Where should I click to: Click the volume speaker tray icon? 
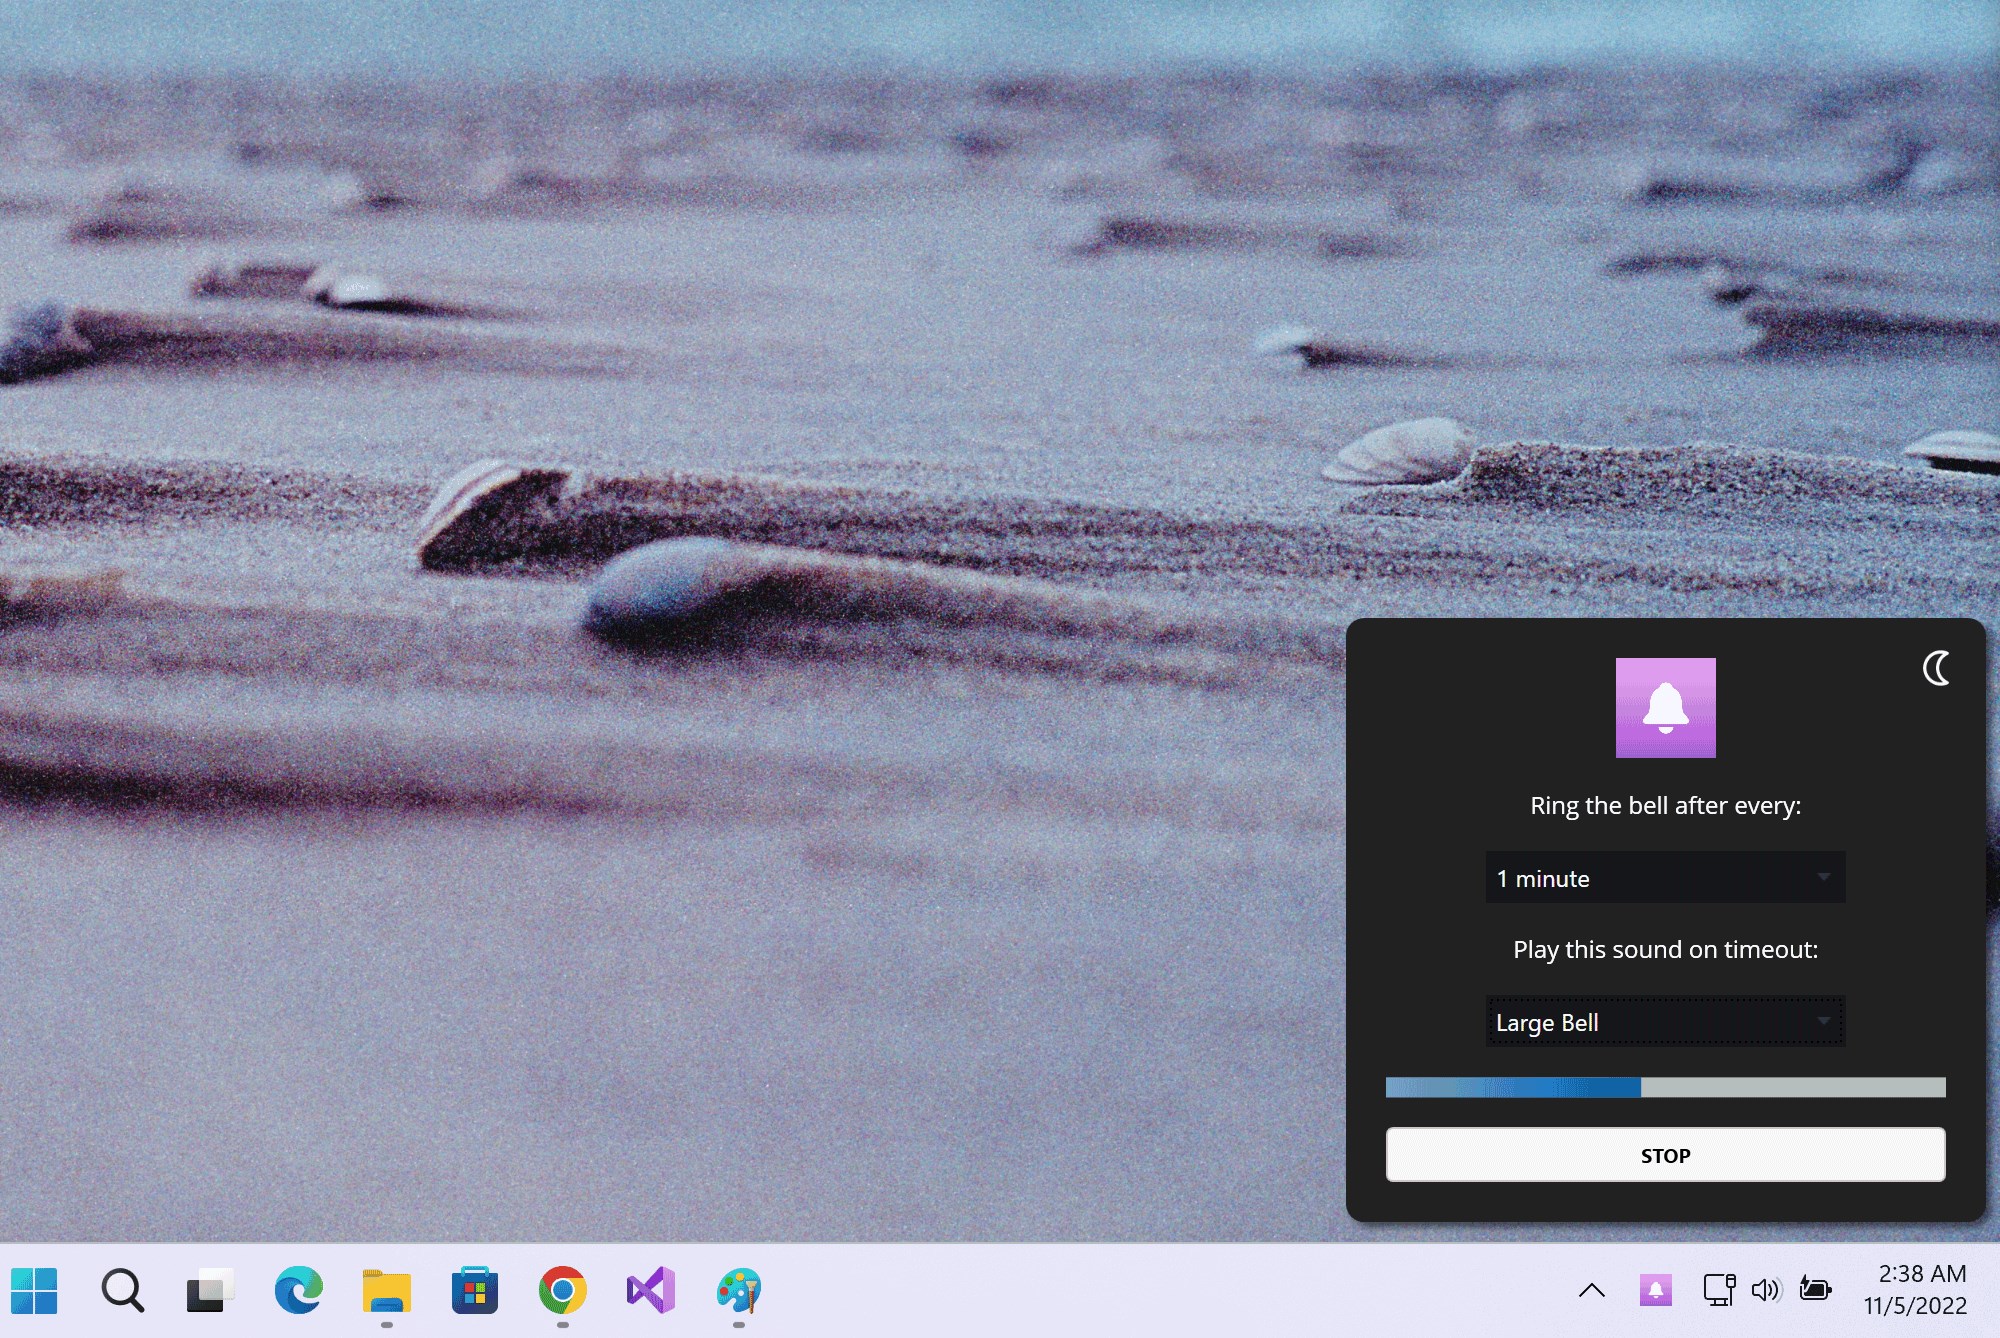click(1765, 1290)
